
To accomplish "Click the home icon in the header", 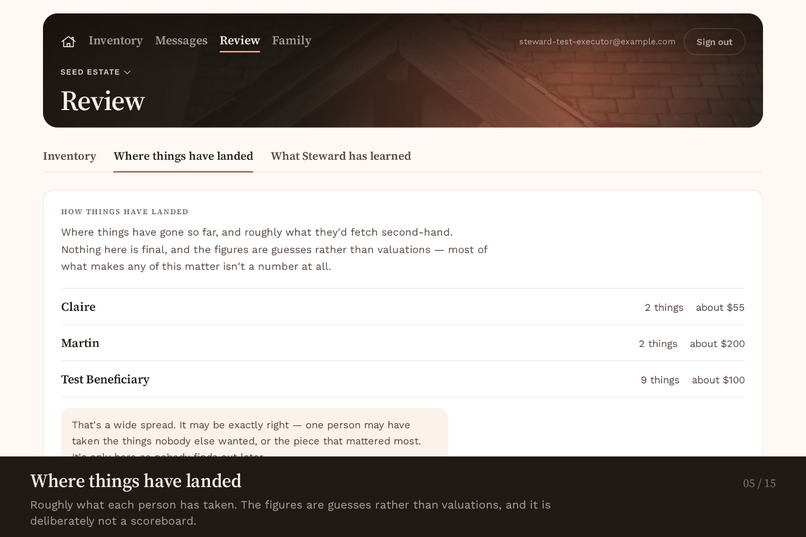I will [x=68, y=42].
